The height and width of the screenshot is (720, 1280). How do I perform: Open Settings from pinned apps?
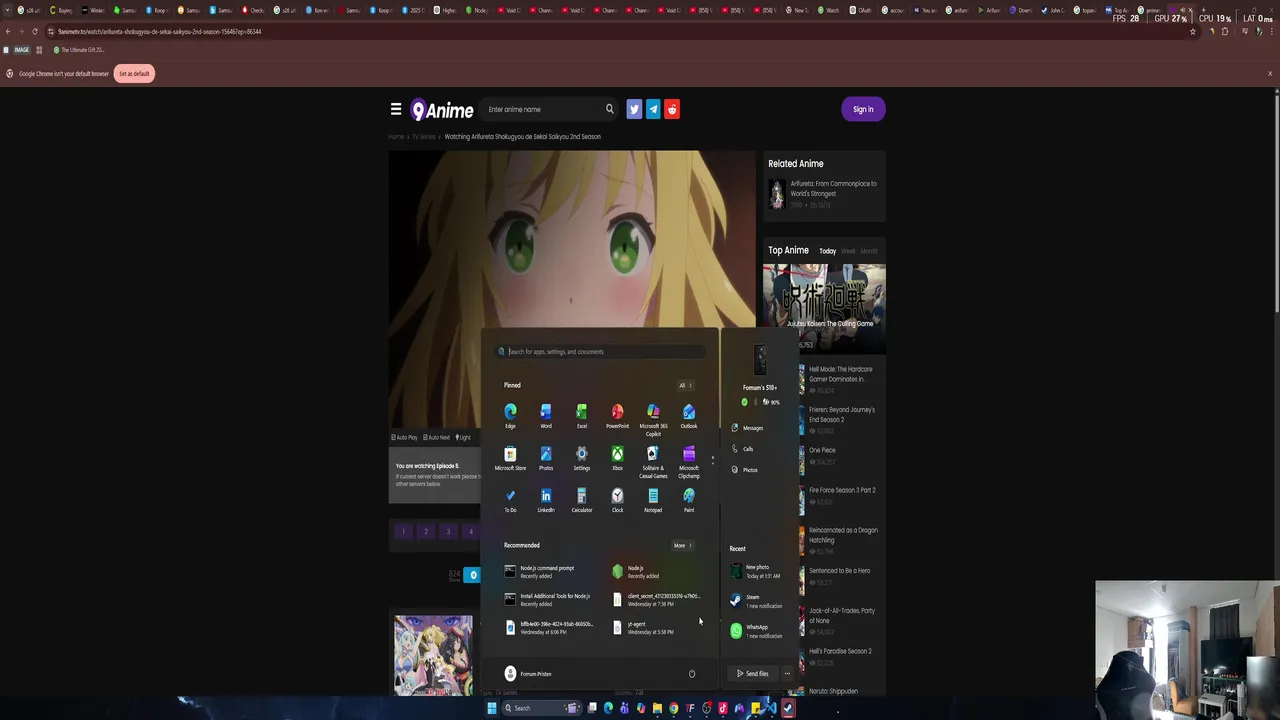pyautogui.click(x=582, y=458)
